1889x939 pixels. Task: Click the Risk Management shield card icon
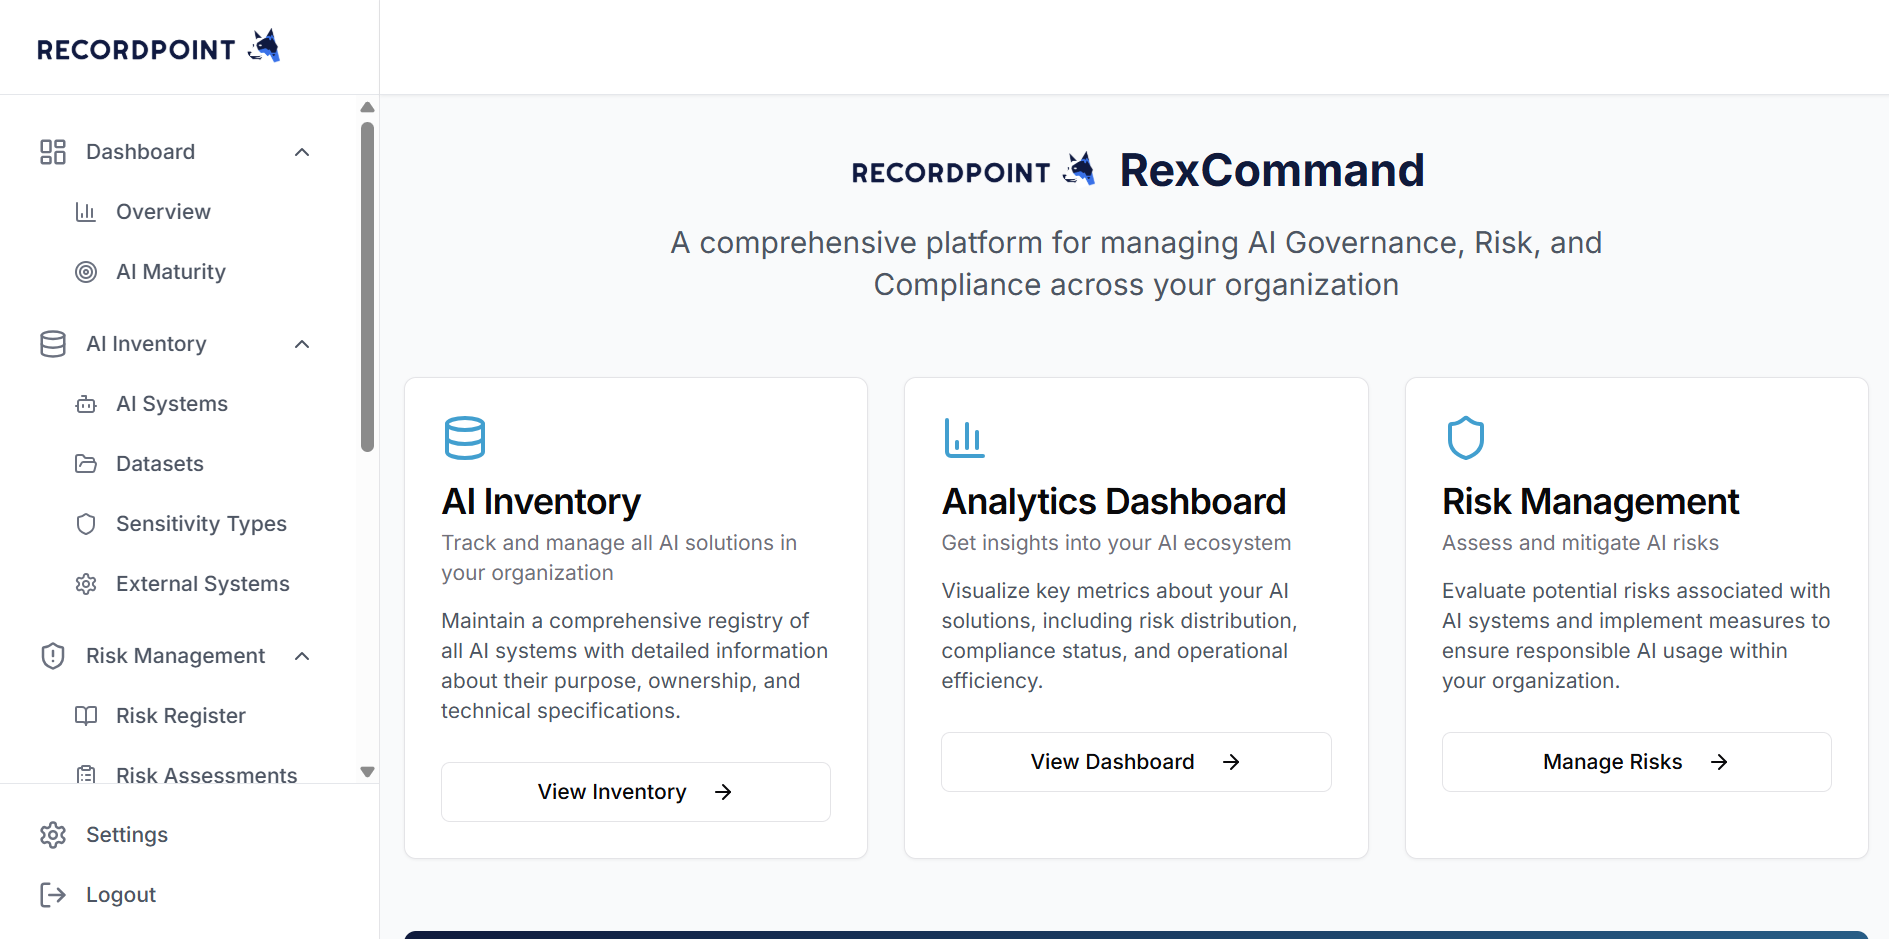point(1465,438)
